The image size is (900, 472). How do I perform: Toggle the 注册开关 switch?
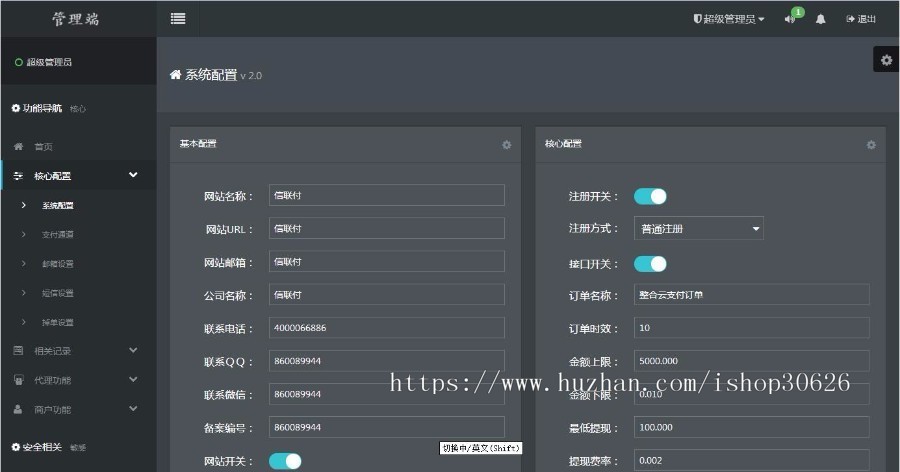650,196
